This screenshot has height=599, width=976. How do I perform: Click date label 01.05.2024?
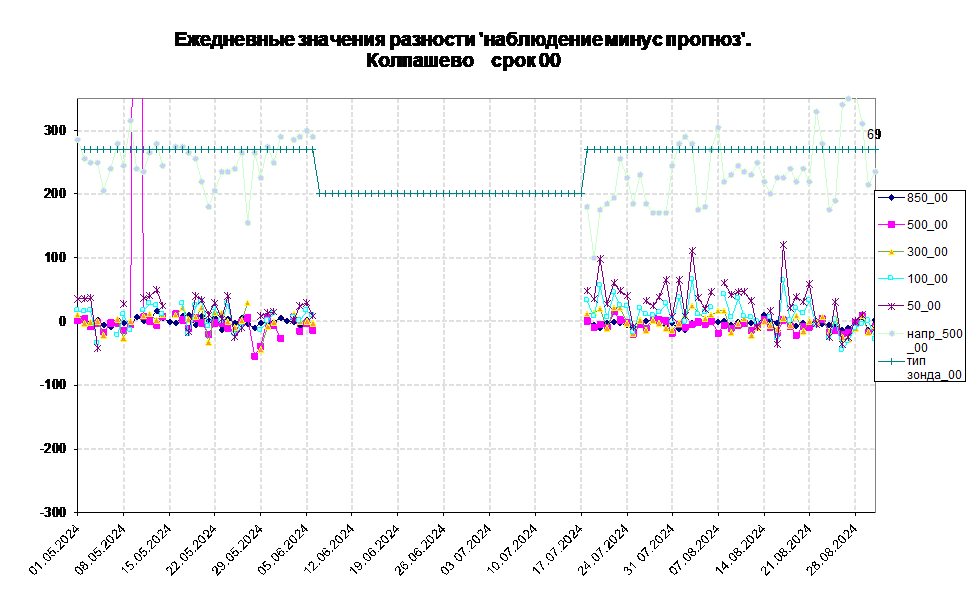click(55, 550)
